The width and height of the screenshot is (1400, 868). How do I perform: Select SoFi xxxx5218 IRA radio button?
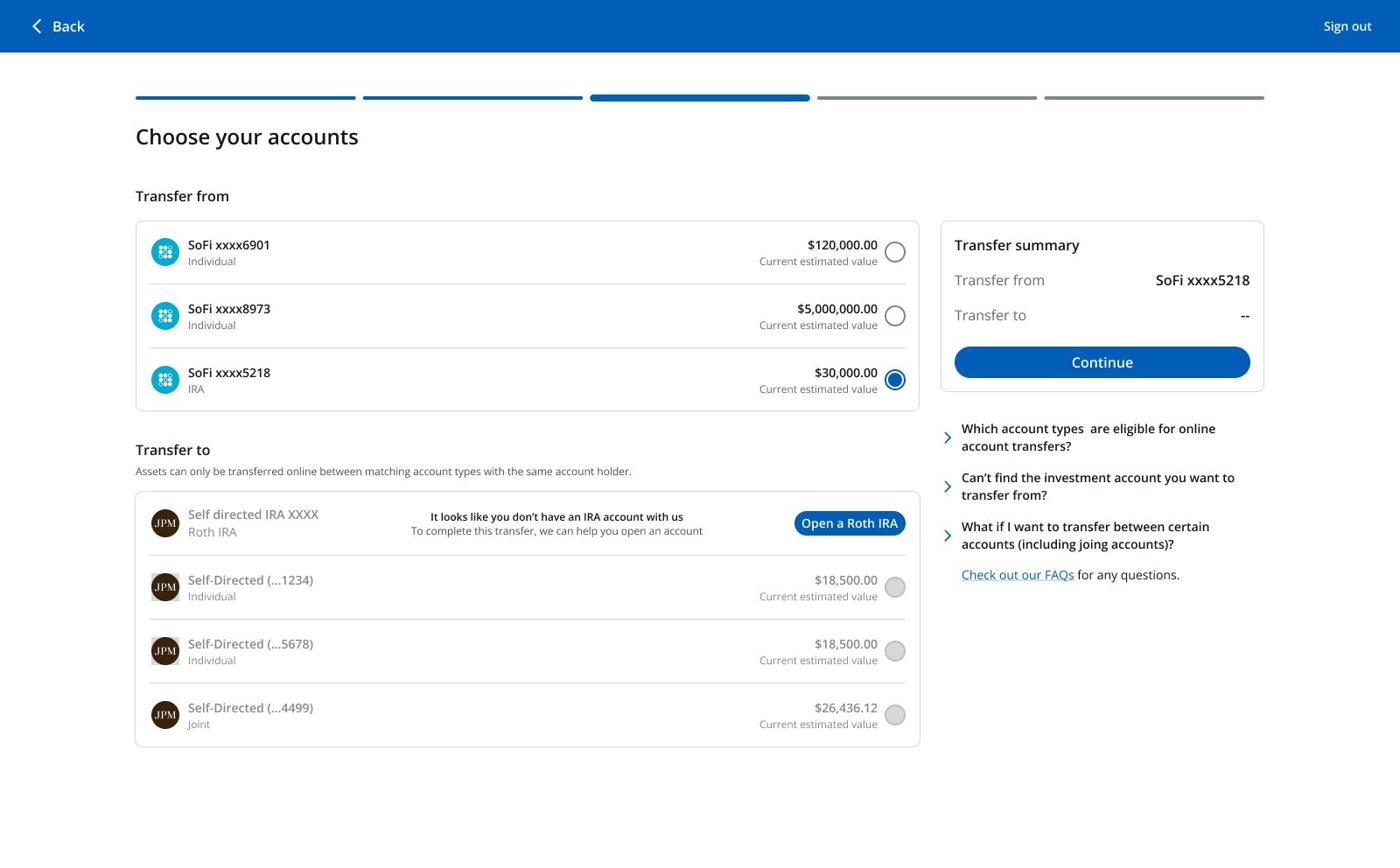[895, 380]
